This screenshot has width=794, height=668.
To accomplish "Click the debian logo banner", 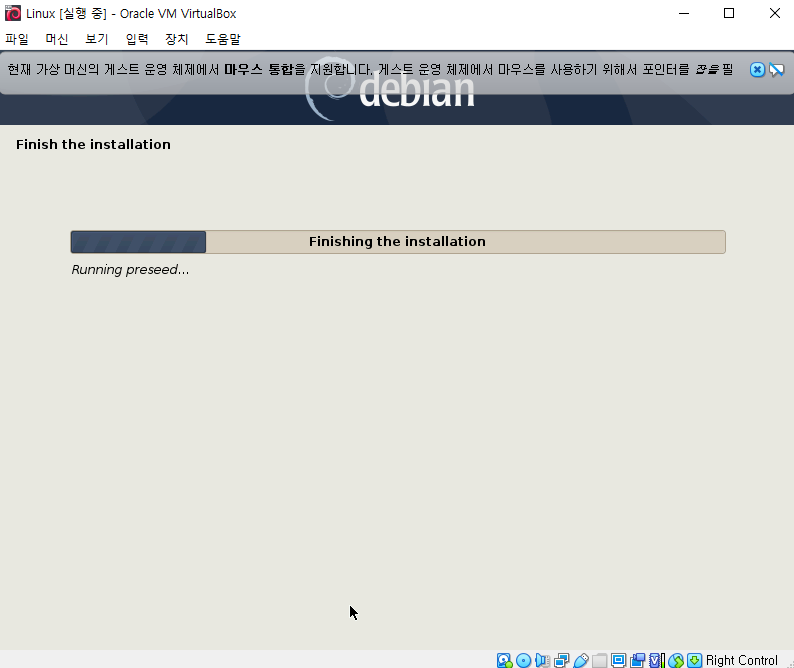I will click(x=390, y=90).
